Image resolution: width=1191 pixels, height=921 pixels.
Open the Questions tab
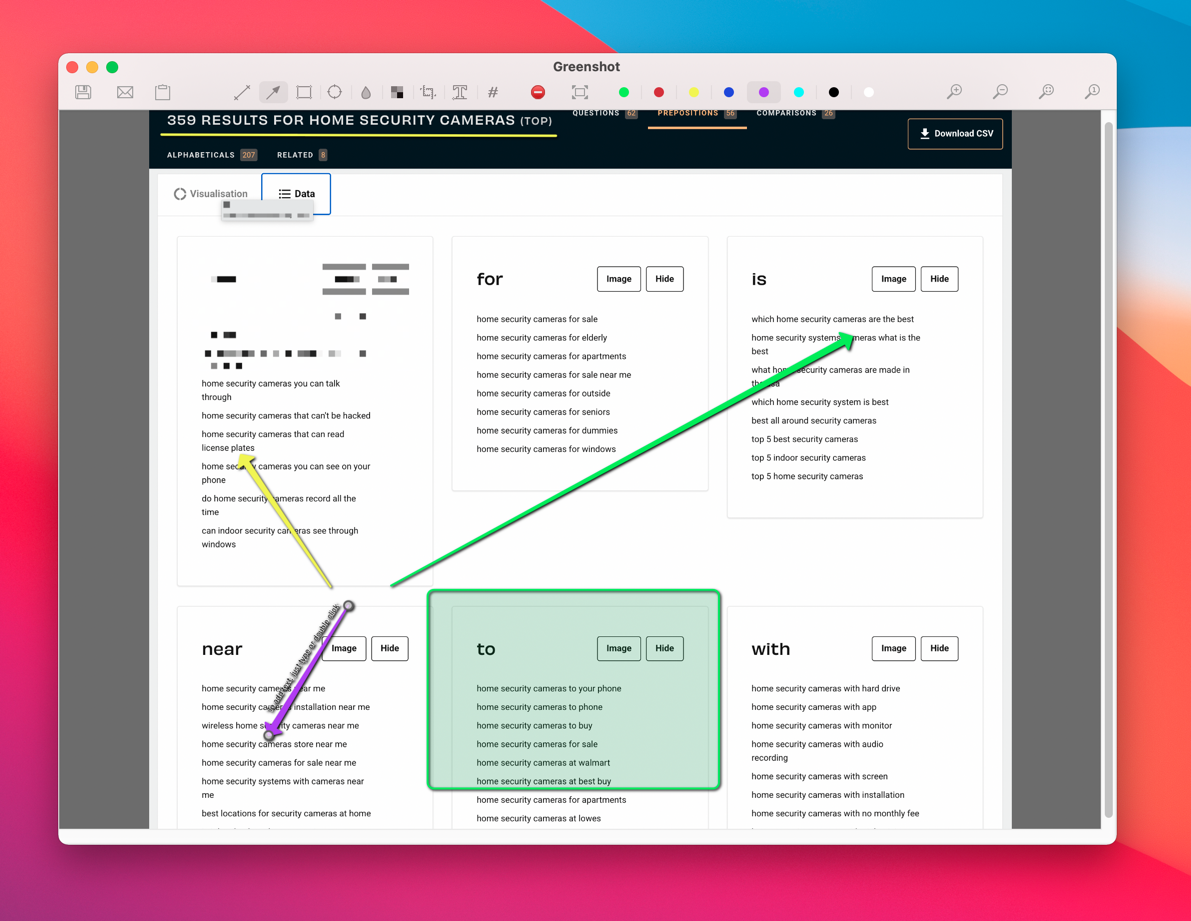pos(605,114)
